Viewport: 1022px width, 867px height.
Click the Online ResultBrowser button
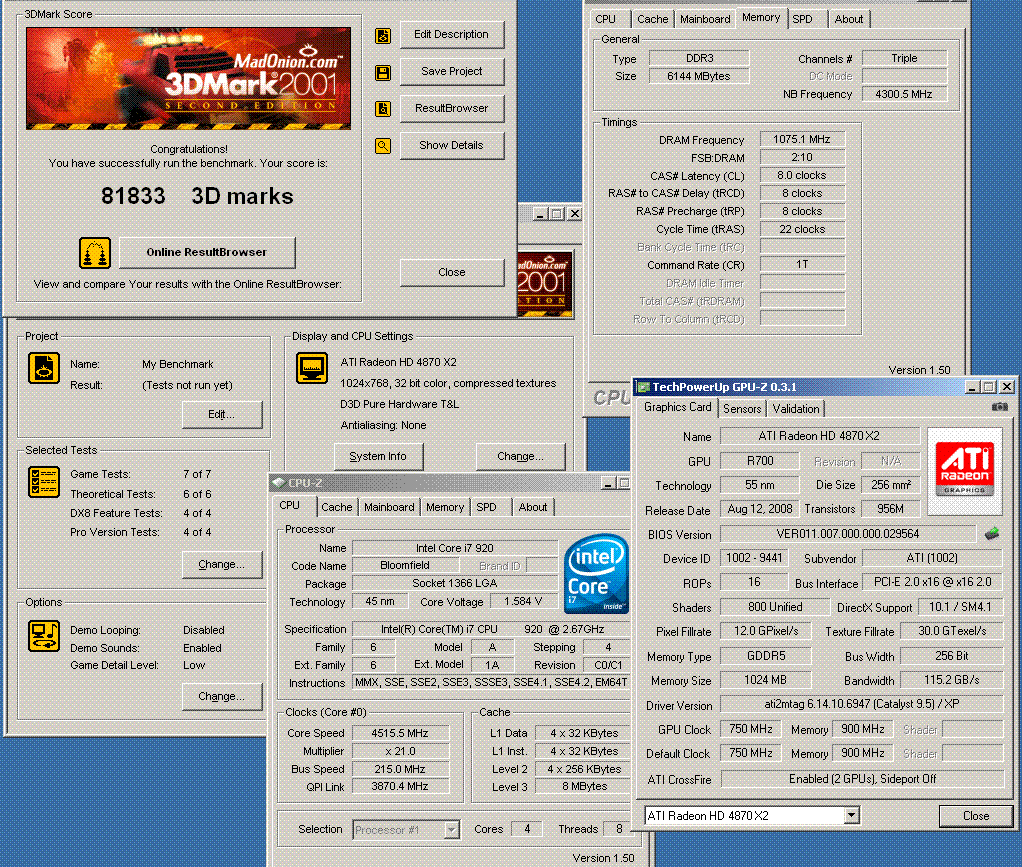coord(207,252)
